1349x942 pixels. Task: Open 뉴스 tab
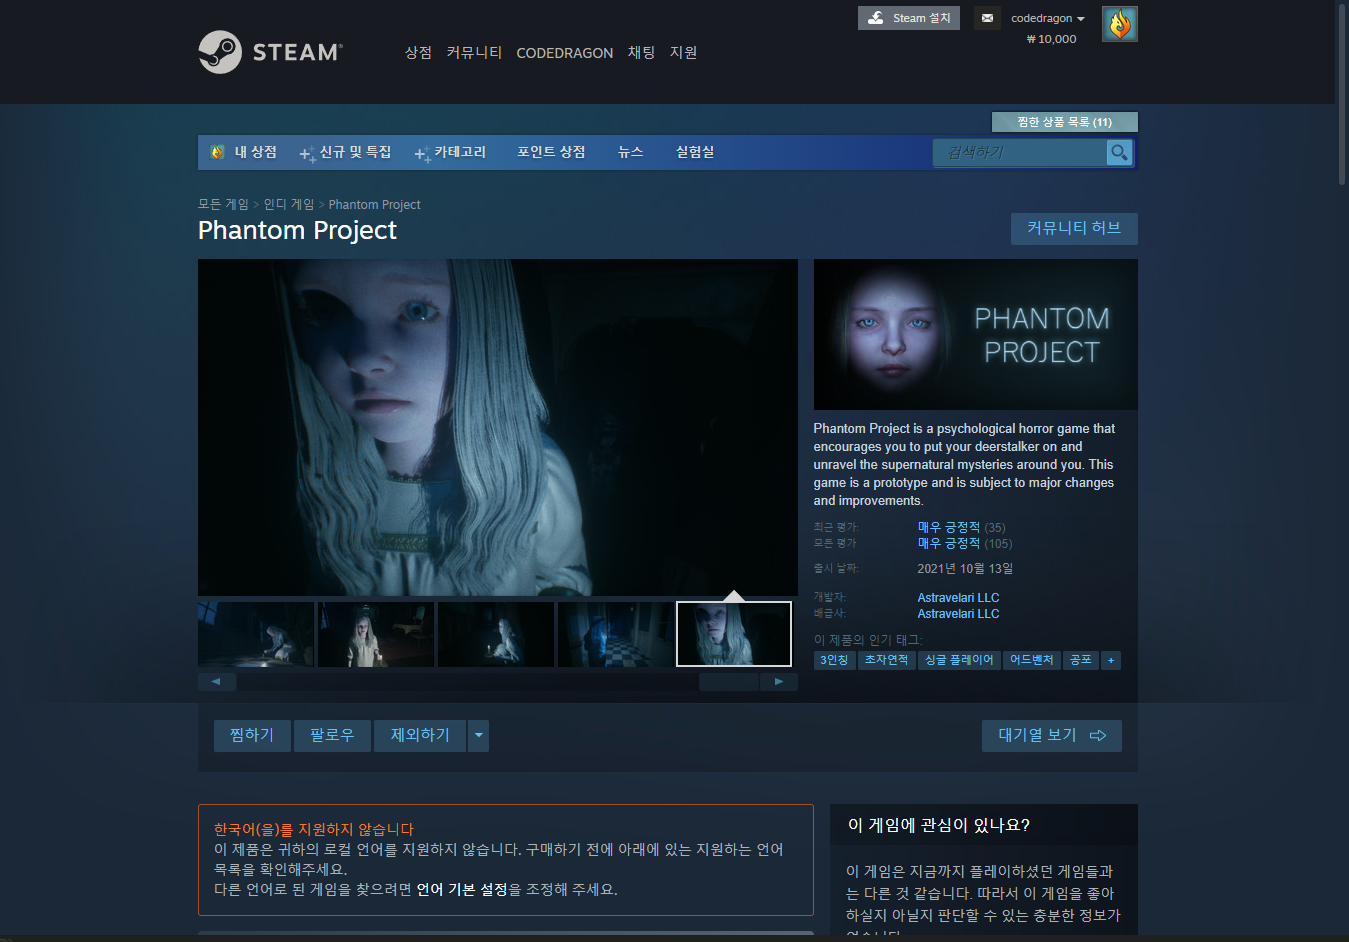point(630,152)
